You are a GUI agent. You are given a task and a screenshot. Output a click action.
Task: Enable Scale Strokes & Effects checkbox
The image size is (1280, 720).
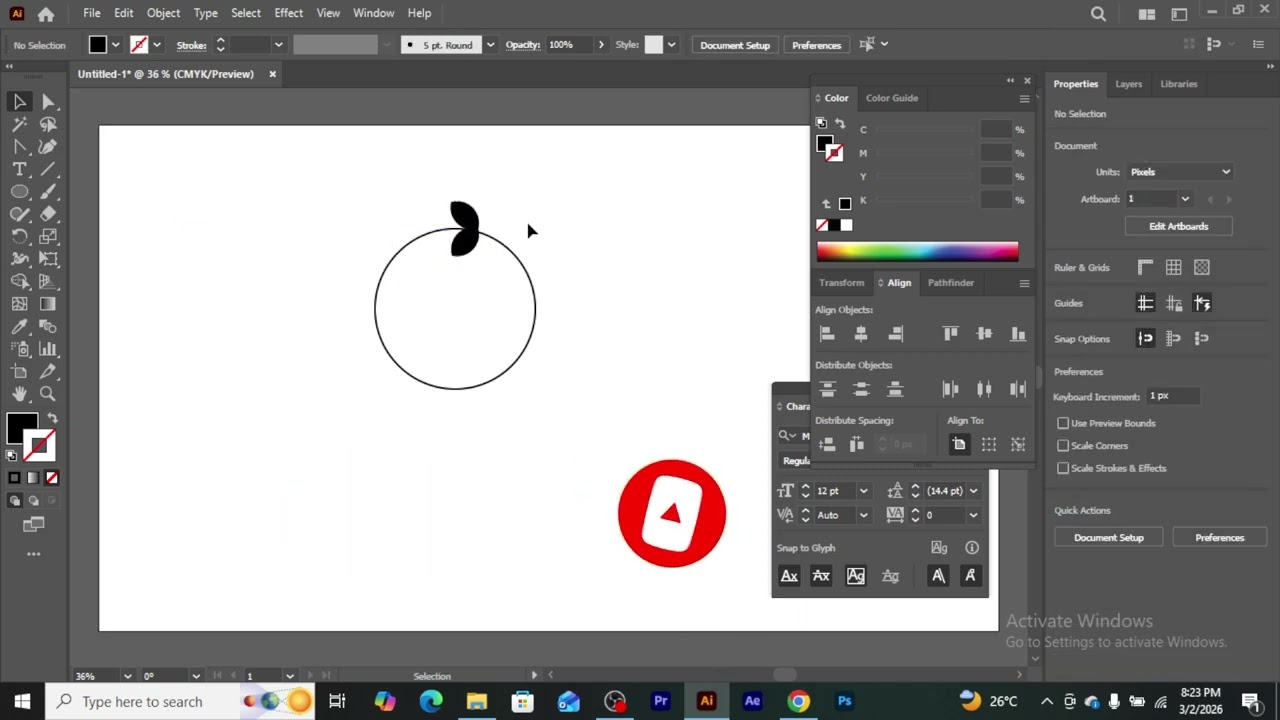tap(1063, 468)
